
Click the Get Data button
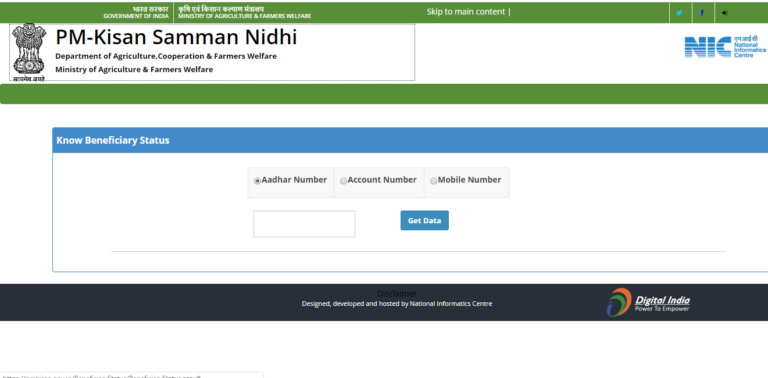[x=424, y=220]
